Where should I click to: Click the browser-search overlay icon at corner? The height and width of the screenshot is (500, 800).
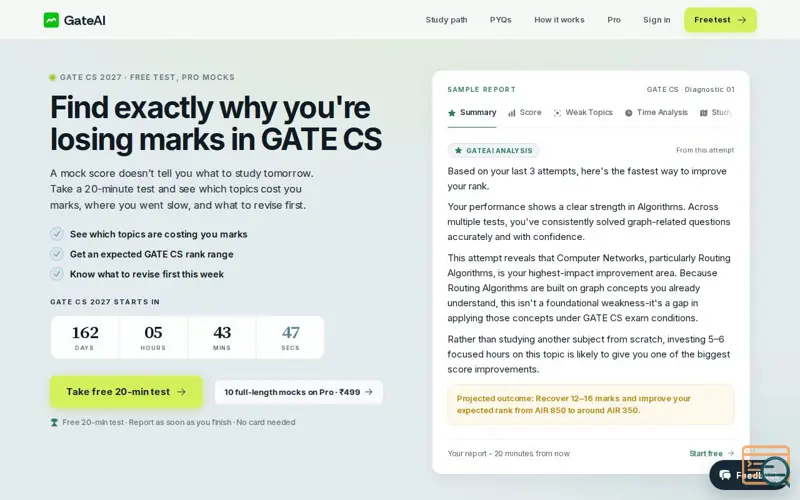coord(766,466)
